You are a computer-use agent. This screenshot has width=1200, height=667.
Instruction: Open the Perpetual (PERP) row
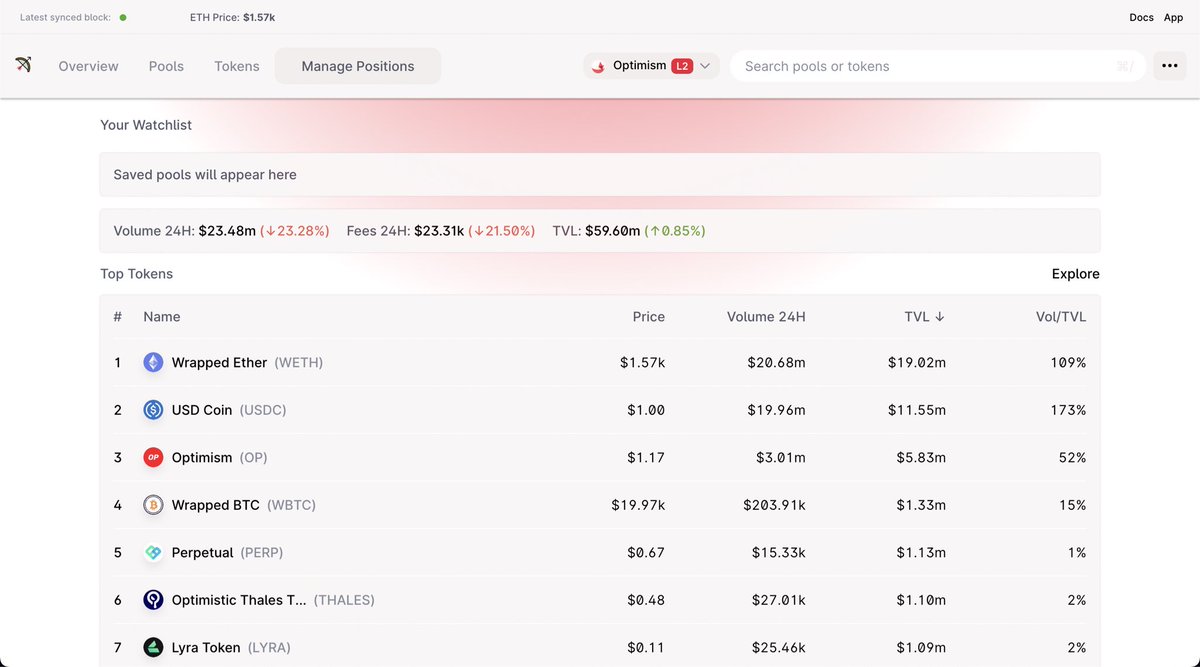(x=600, y=552)
